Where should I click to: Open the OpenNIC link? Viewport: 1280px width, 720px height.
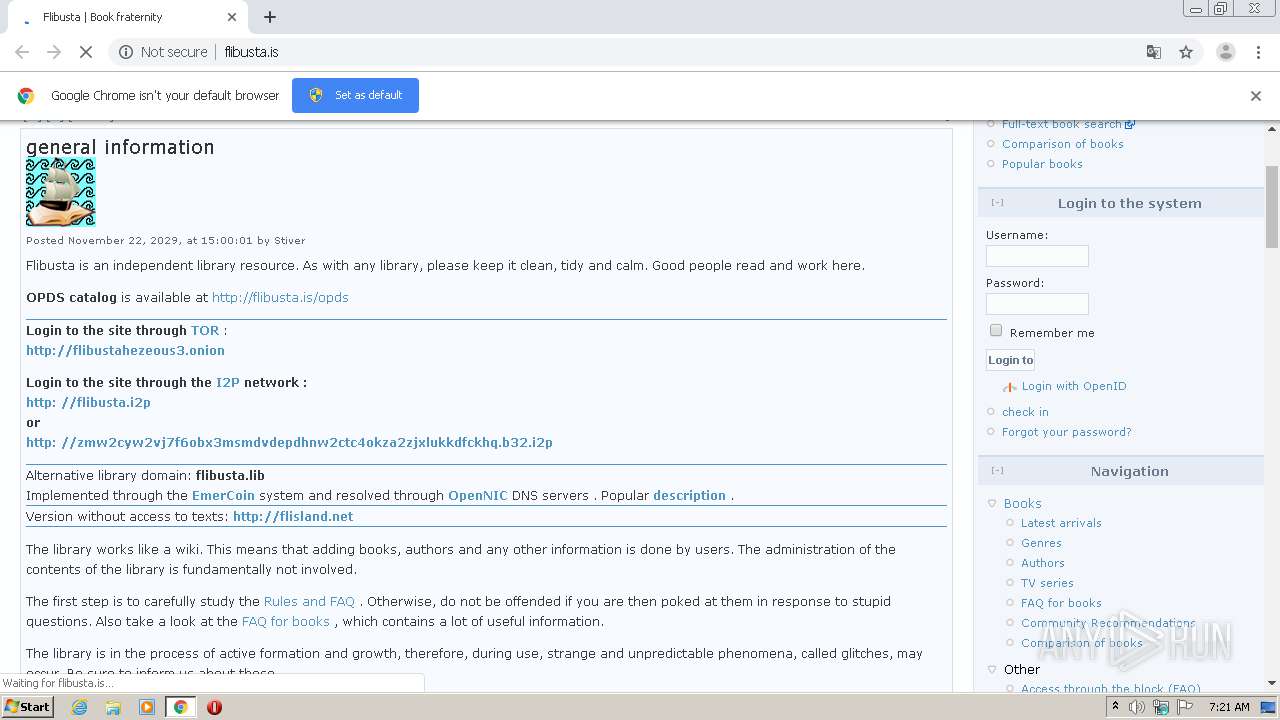pyautogui.click(x=478, y=495)
